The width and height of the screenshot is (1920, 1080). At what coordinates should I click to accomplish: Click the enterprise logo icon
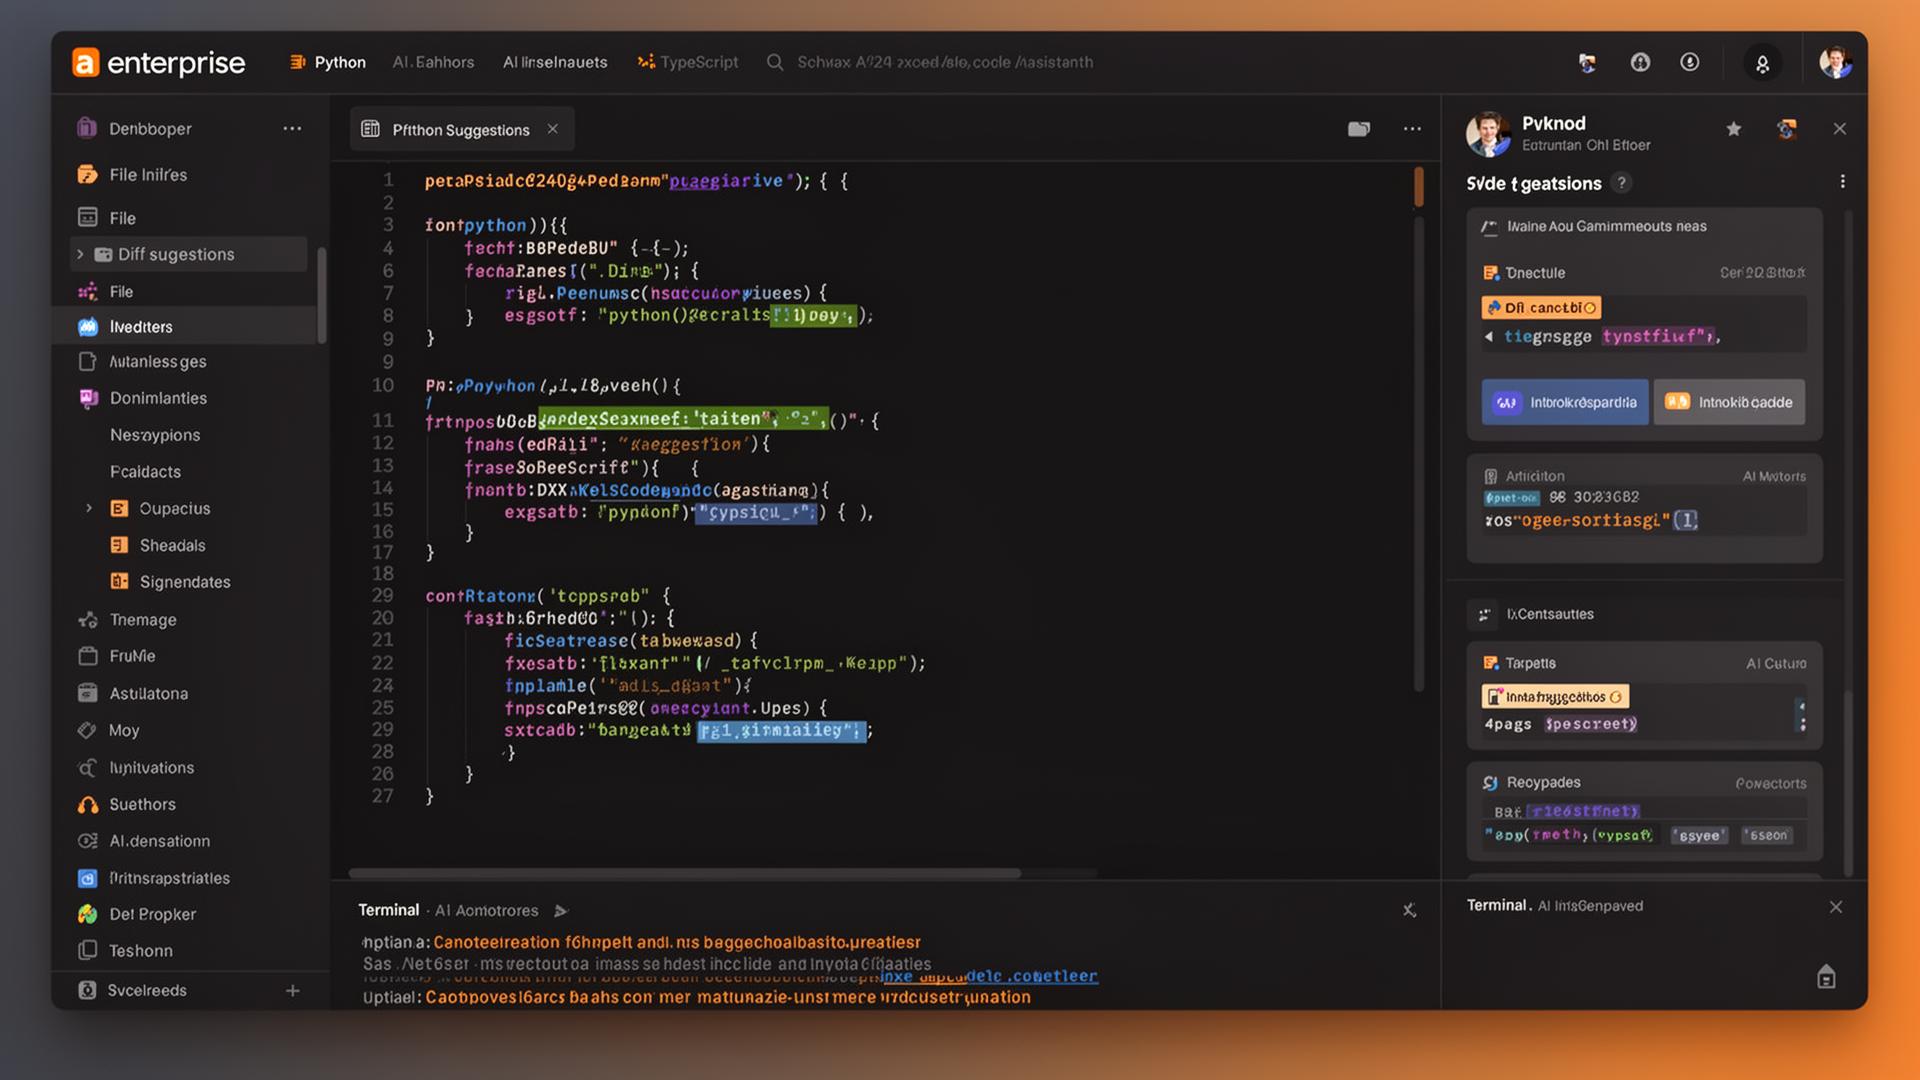86,62
